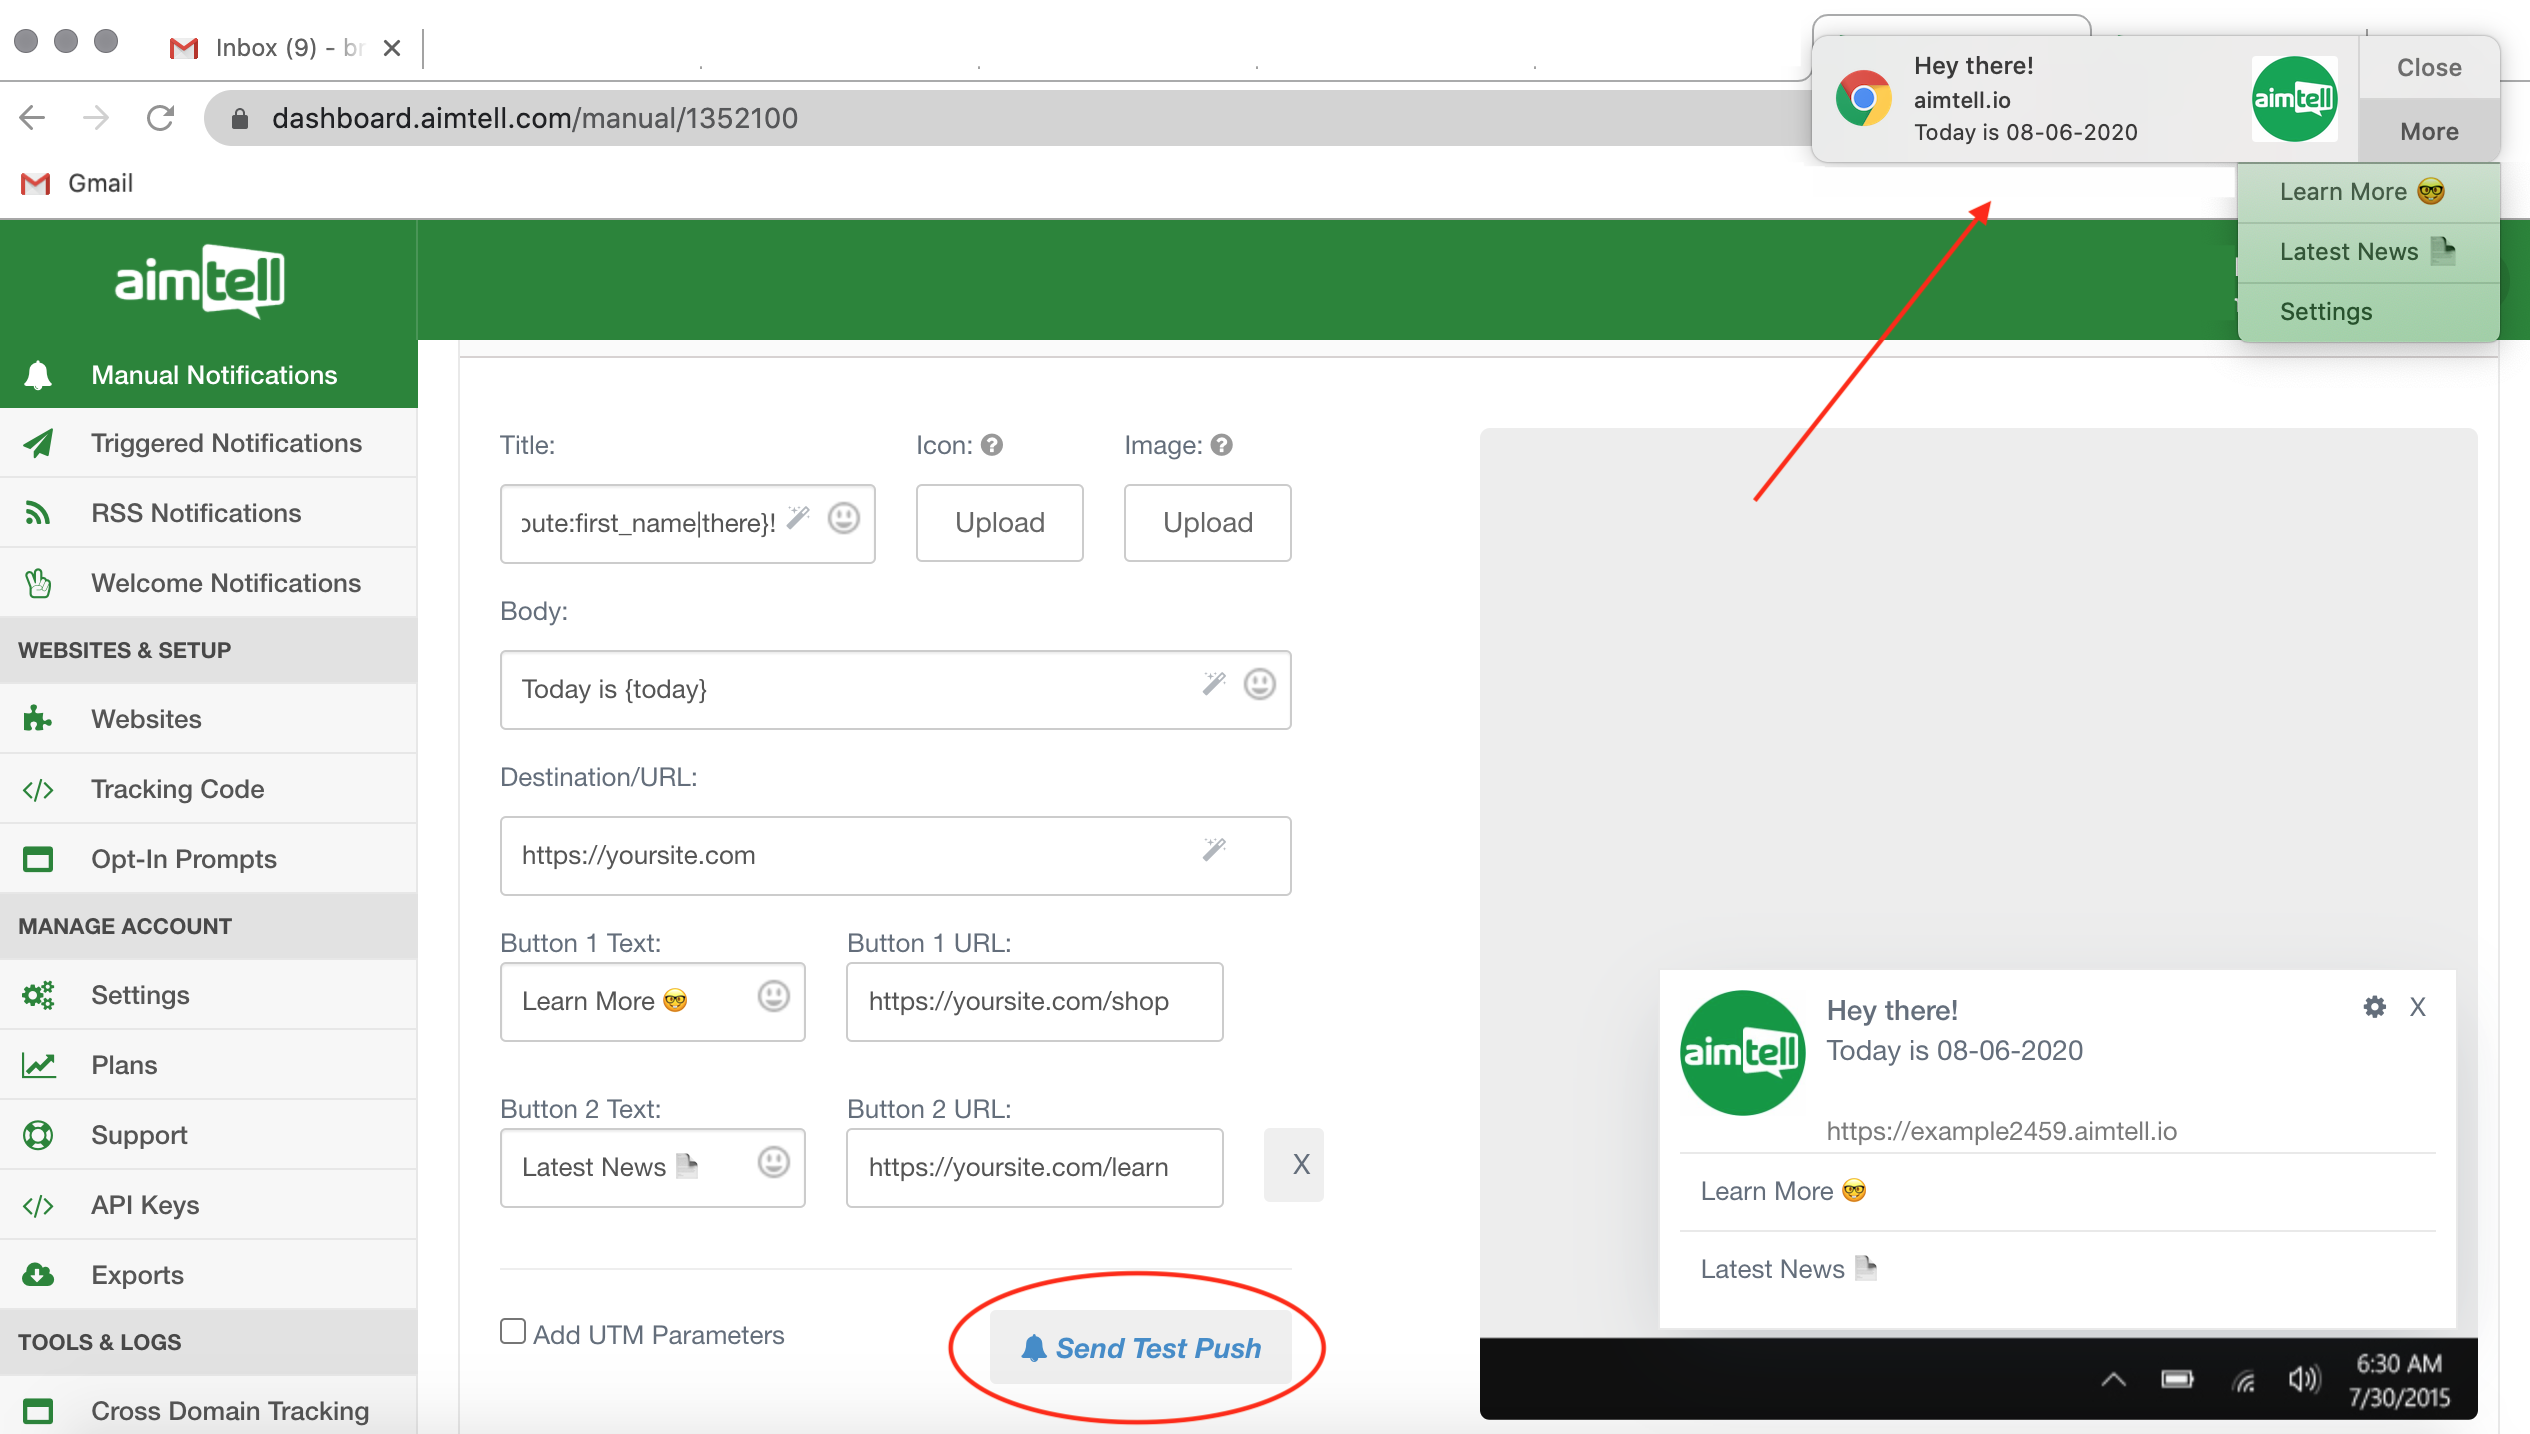This screenshot has height=1434, width=2530.
Task: Click the wand icon in Destination/URL field
Action: click(1213, 850)
